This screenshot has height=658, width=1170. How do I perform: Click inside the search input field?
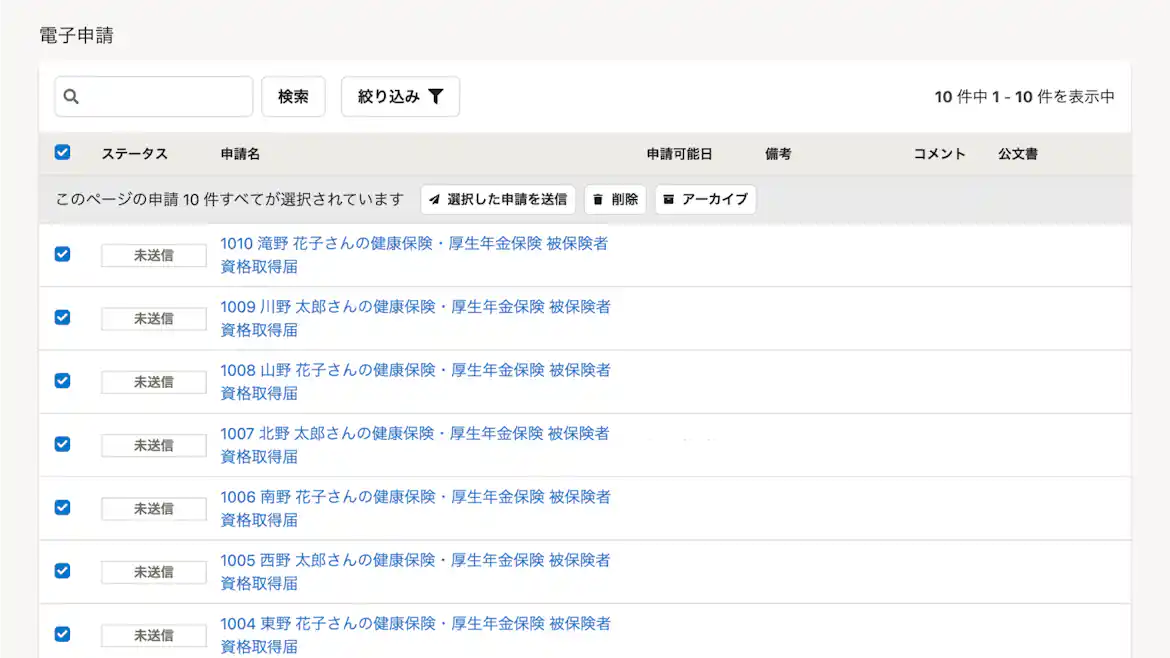[160, 96]
